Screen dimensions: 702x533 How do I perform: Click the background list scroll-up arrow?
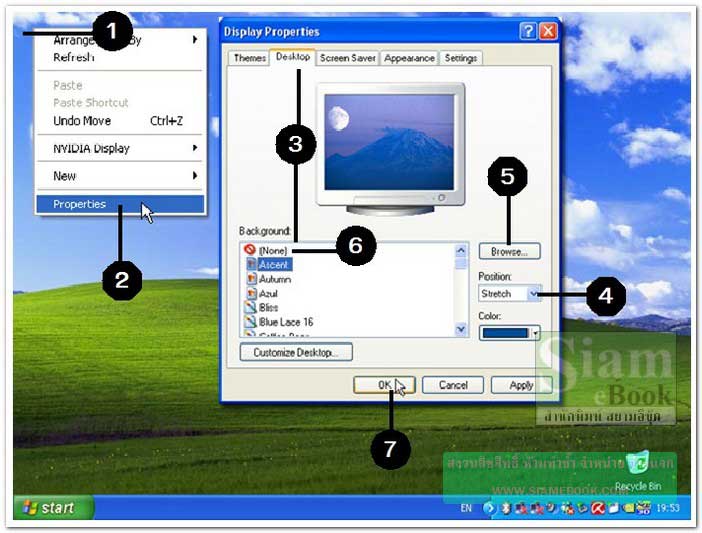coord(461,251)
